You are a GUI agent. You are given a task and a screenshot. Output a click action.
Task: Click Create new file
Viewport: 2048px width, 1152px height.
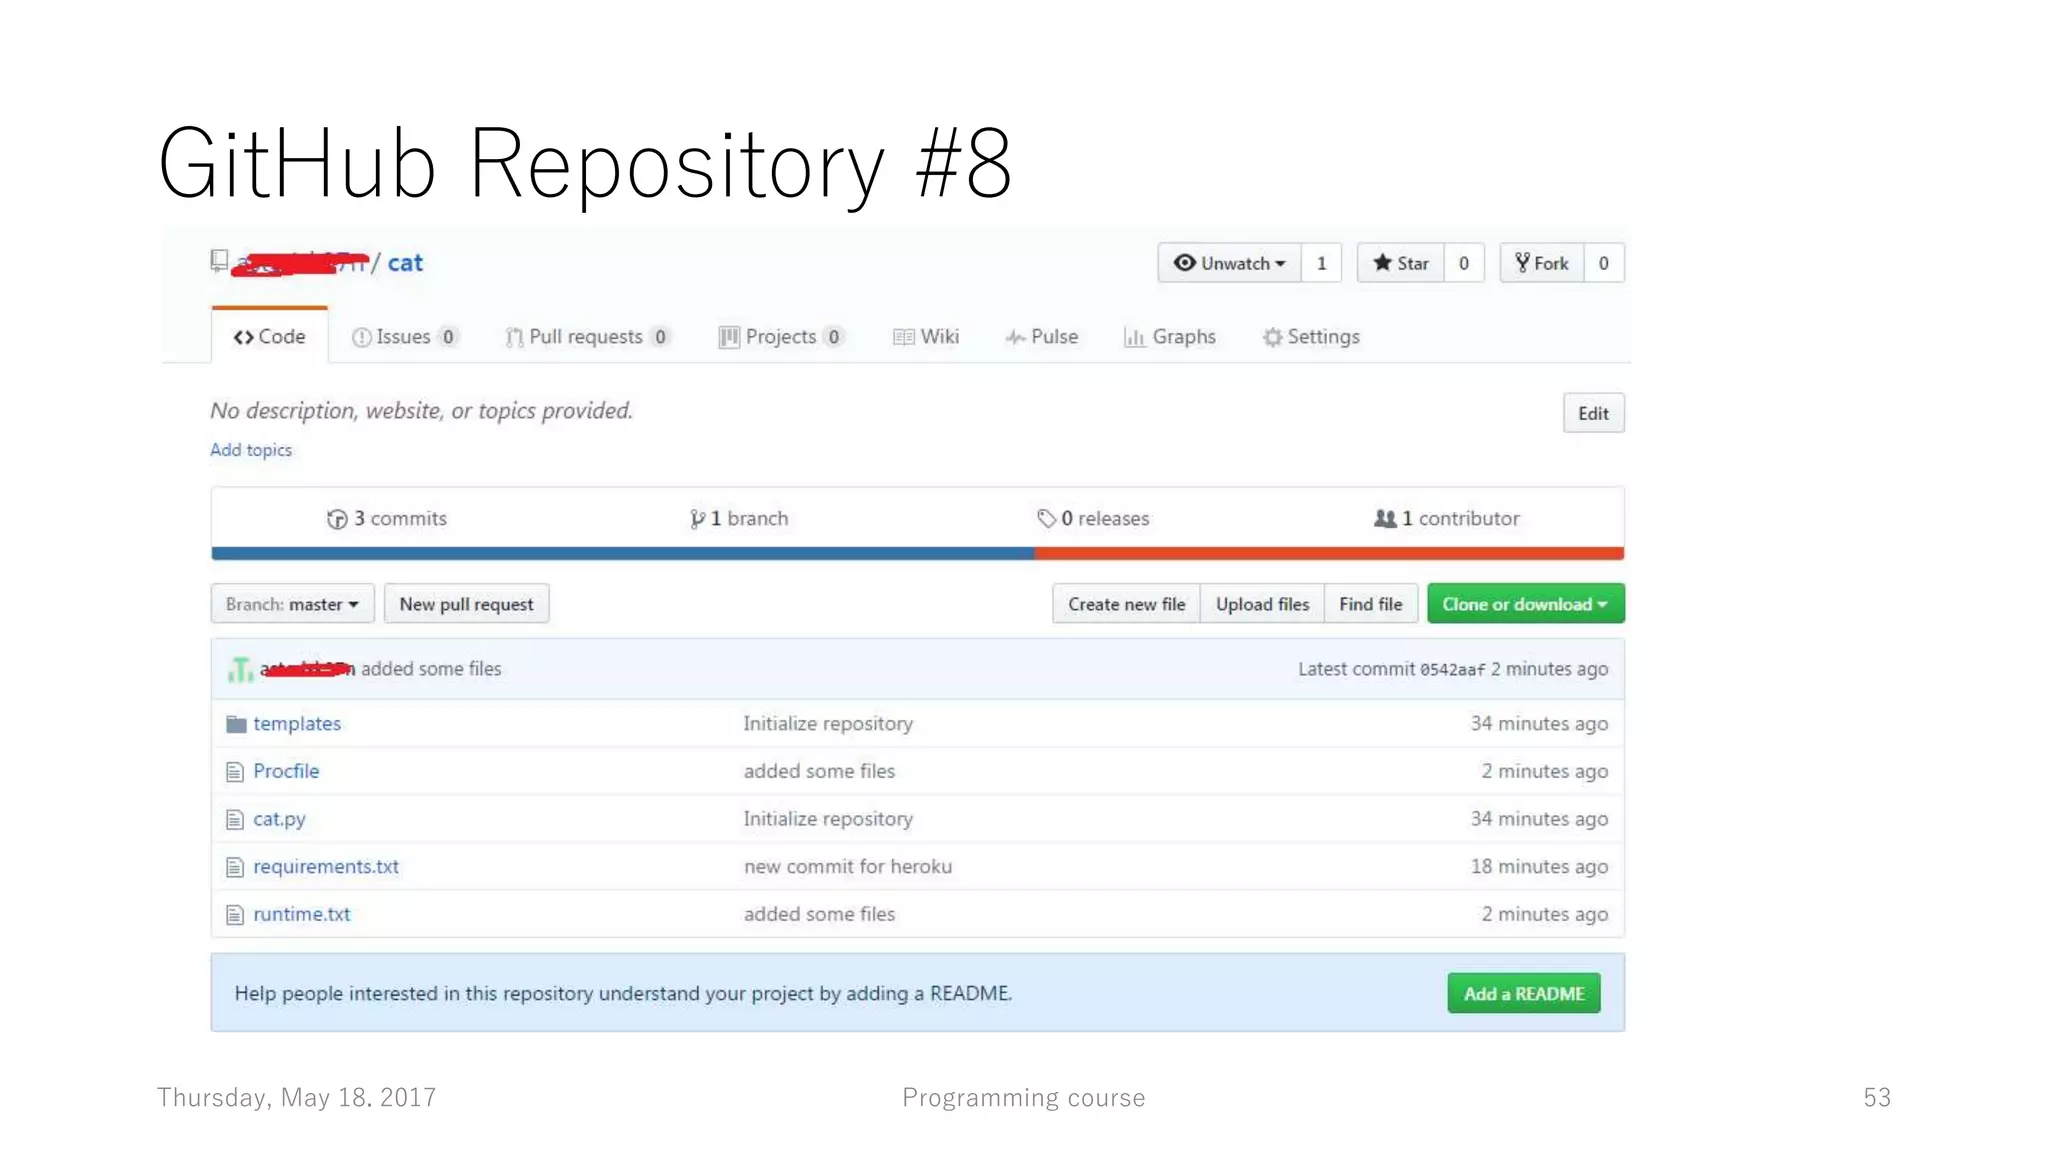[1126, 604]
